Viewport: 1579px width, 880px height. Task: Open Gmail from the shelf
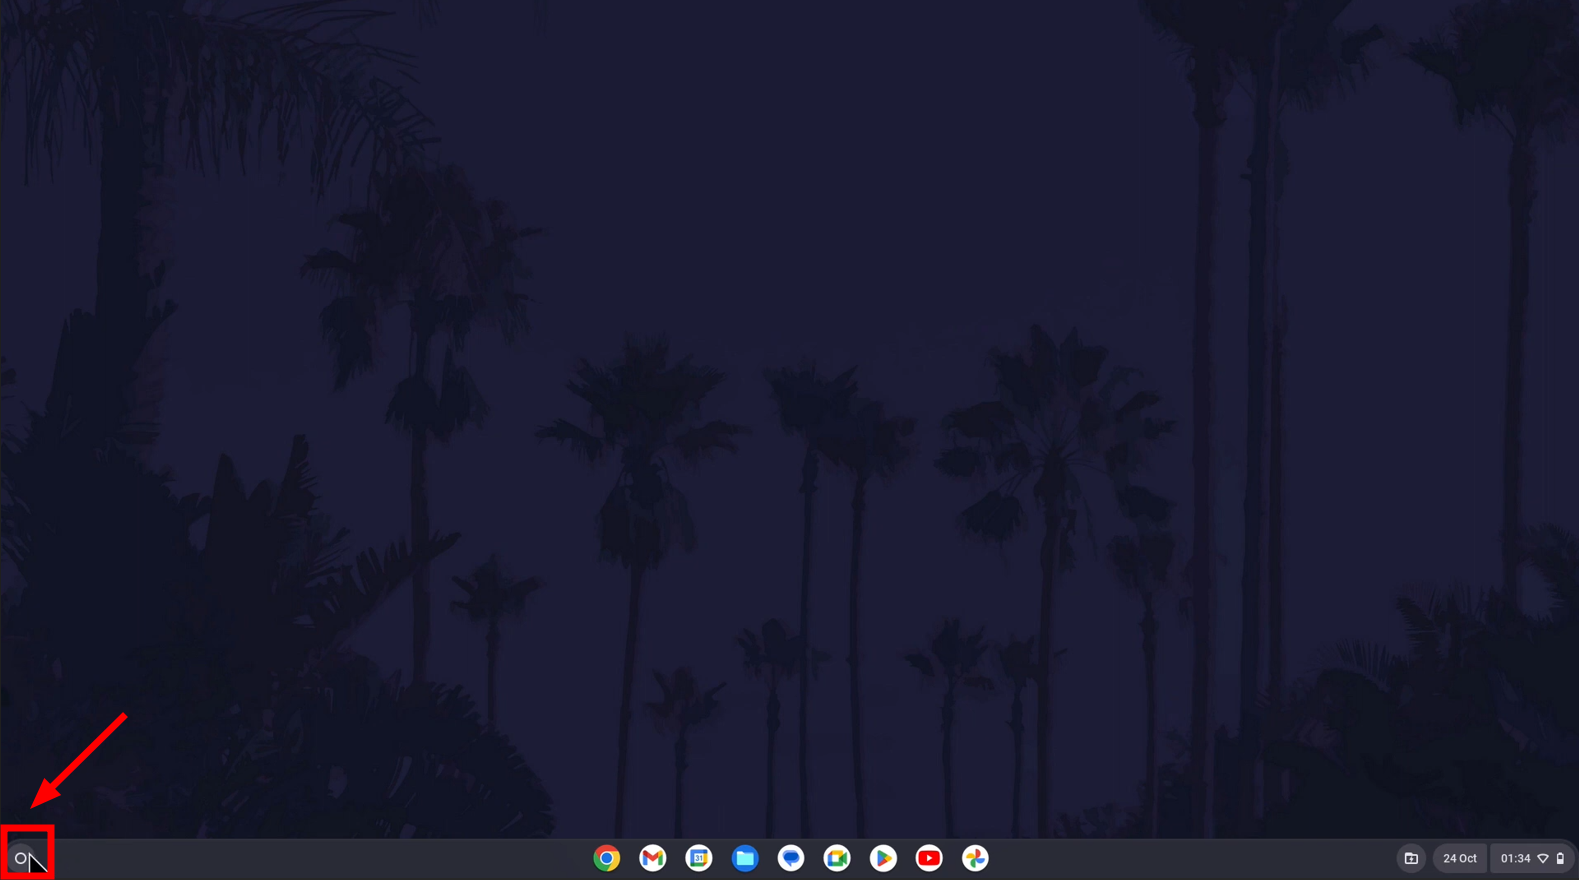pos(652,858)
